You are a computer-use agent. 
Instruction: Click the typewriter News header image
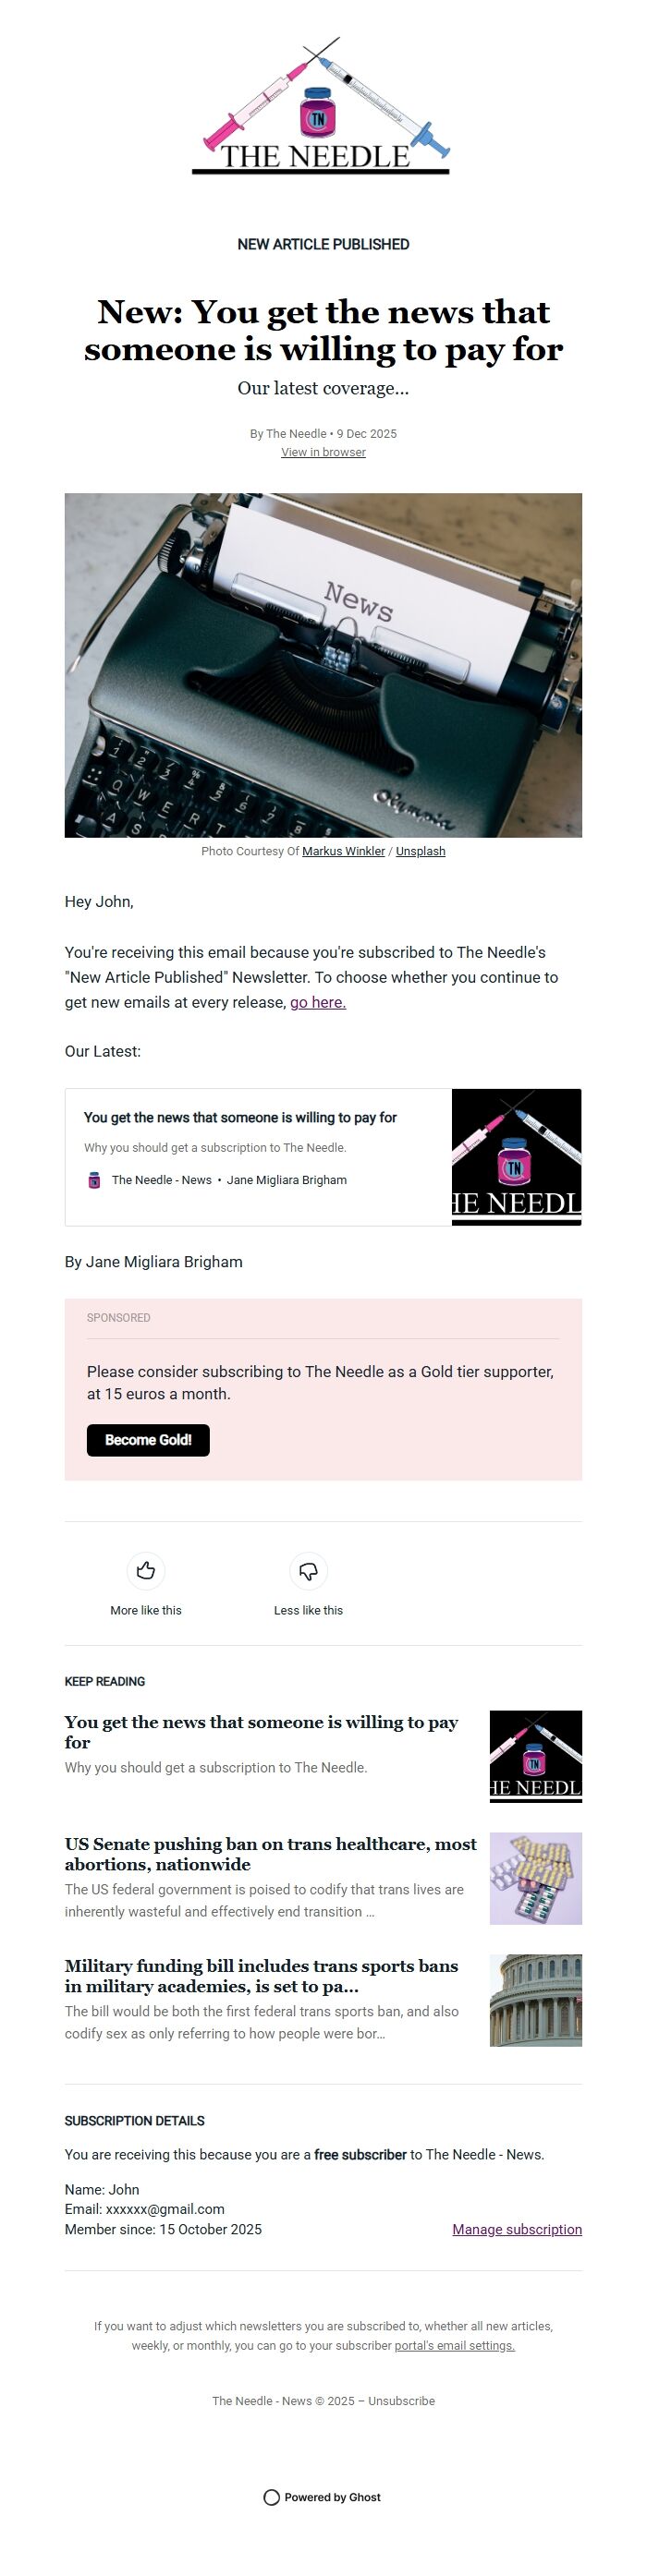323,665
